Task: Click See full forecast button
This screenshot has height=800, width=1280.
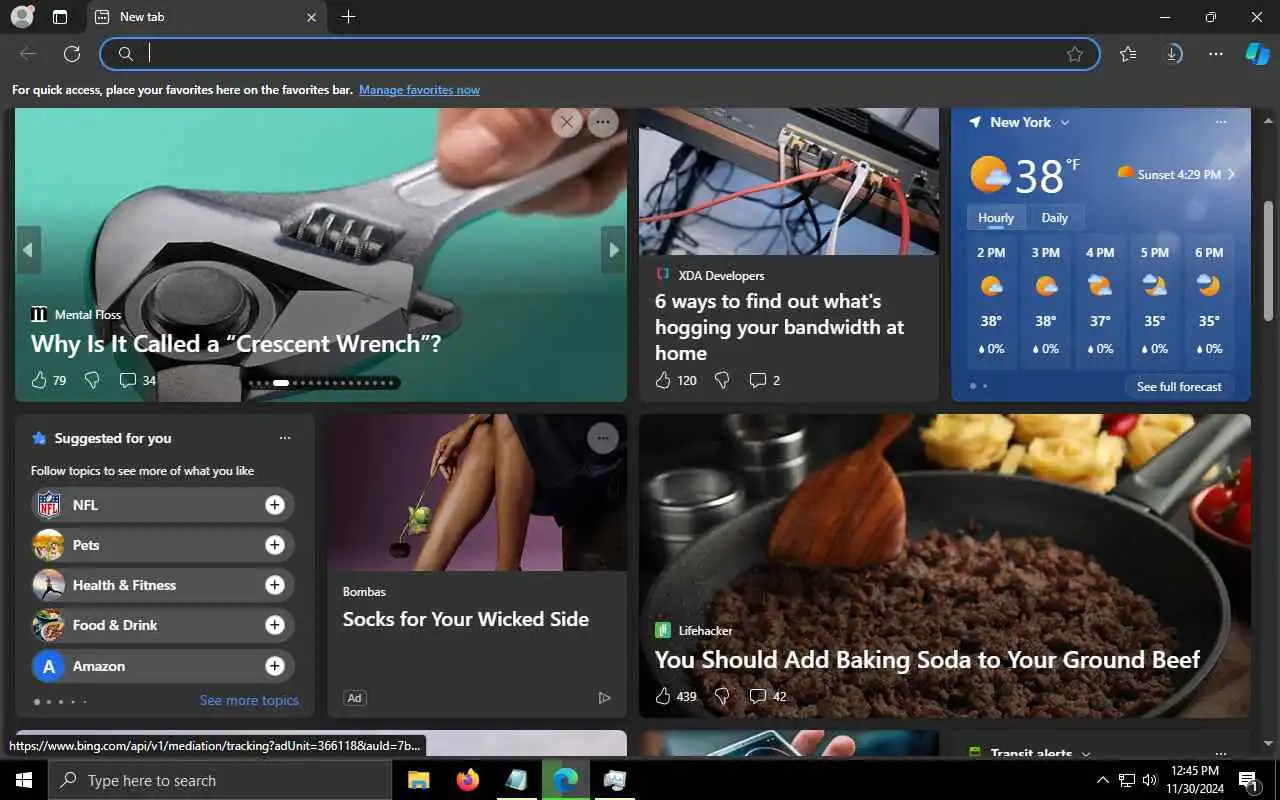Action: coord(1179,386)
